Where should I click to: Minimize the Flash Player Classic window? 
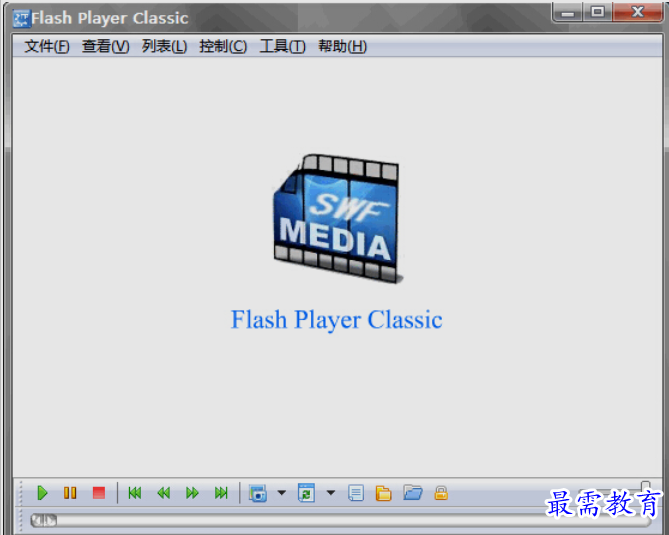[567, 12]
